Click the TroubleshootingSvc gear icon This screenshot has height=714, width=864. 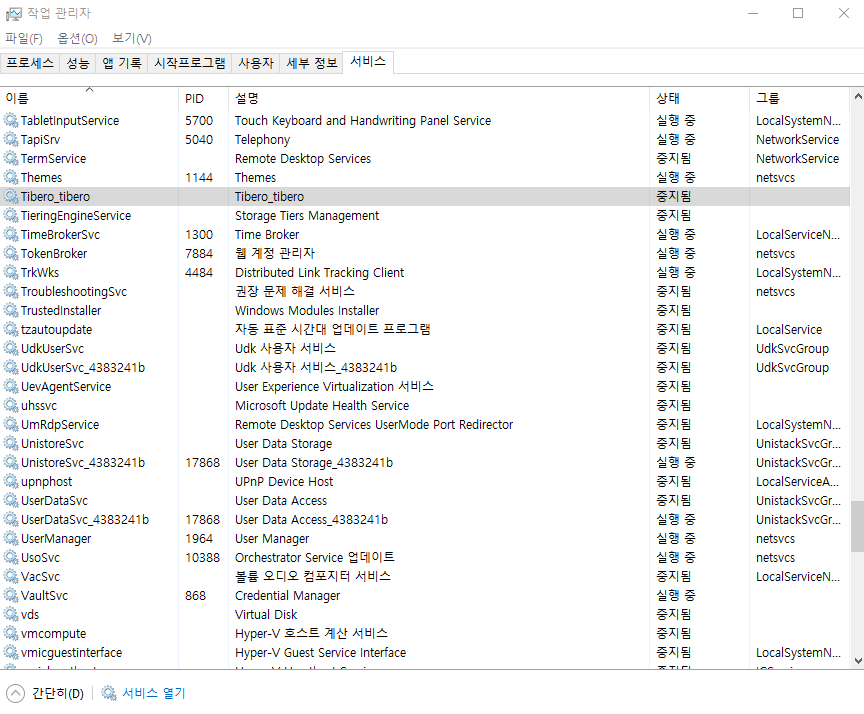(11, 291)
